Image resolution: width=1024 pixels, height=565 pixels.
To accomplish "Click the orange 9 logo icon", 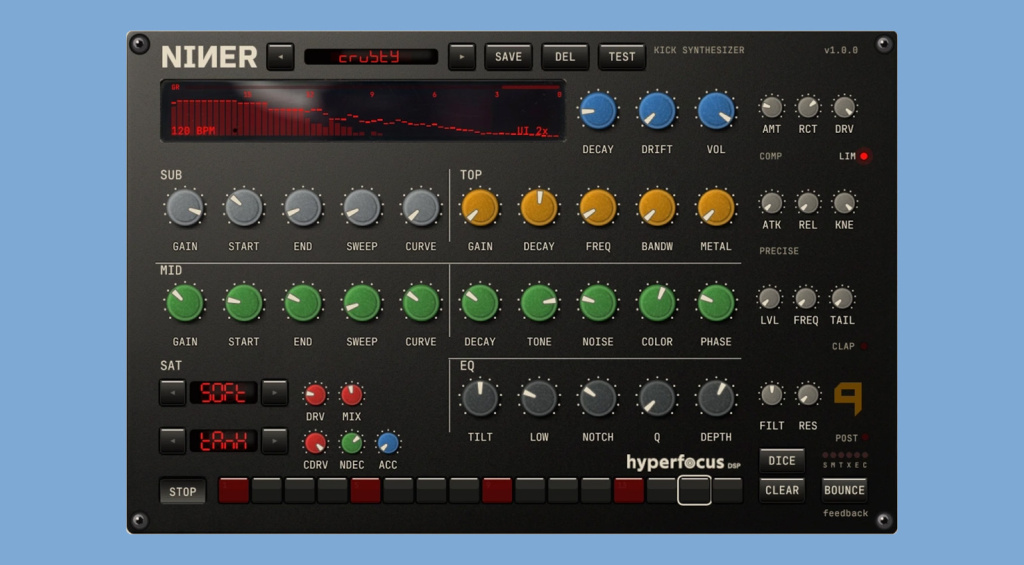I will coord(848,398).
